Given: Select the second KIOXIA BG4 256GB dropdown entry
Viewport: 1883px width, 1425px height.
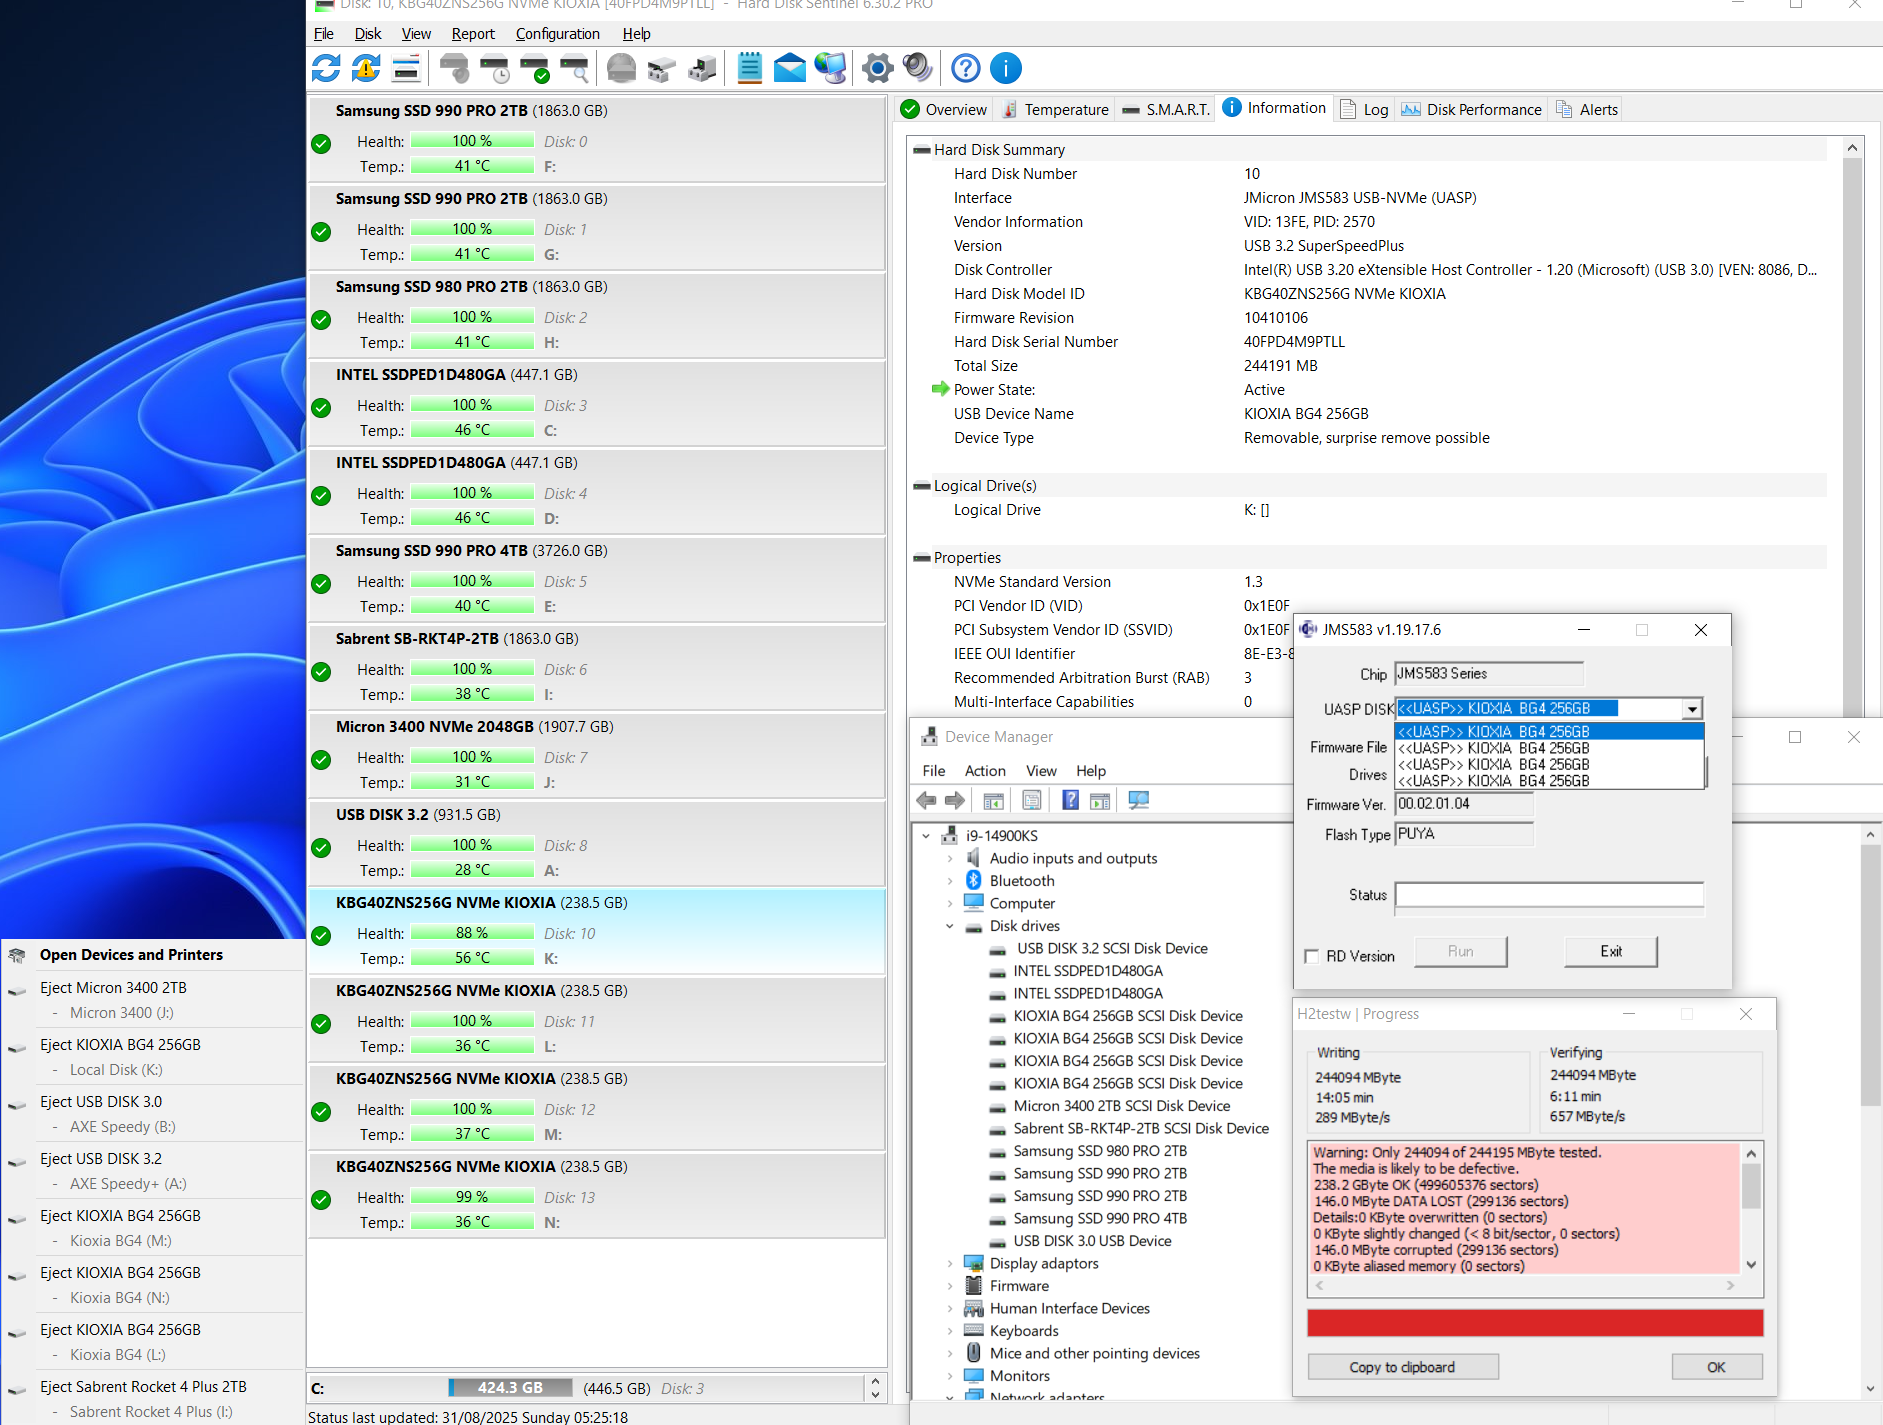Looking at the screenshot, I should (1549, 748).
